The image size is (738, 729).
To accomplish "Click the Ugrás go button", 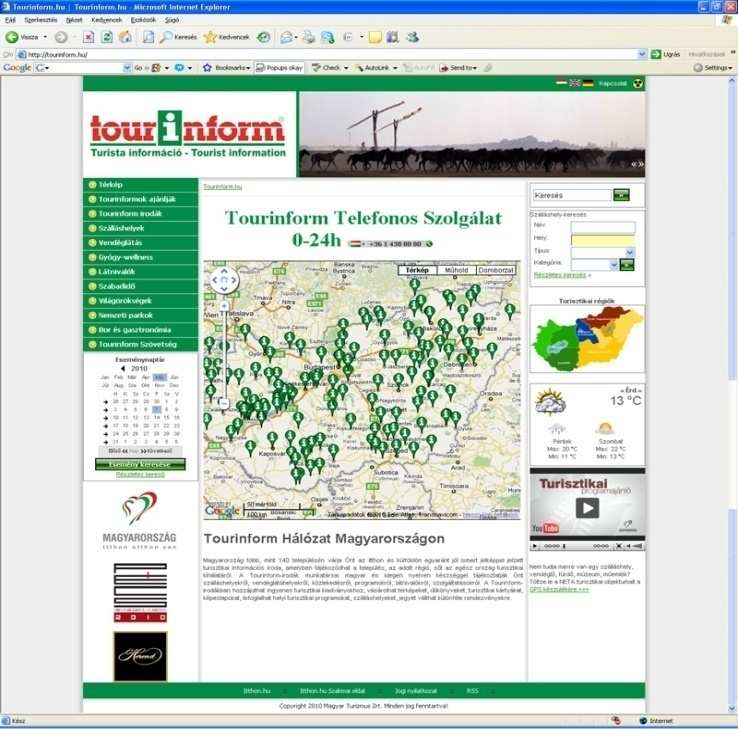I will (666, 55).
